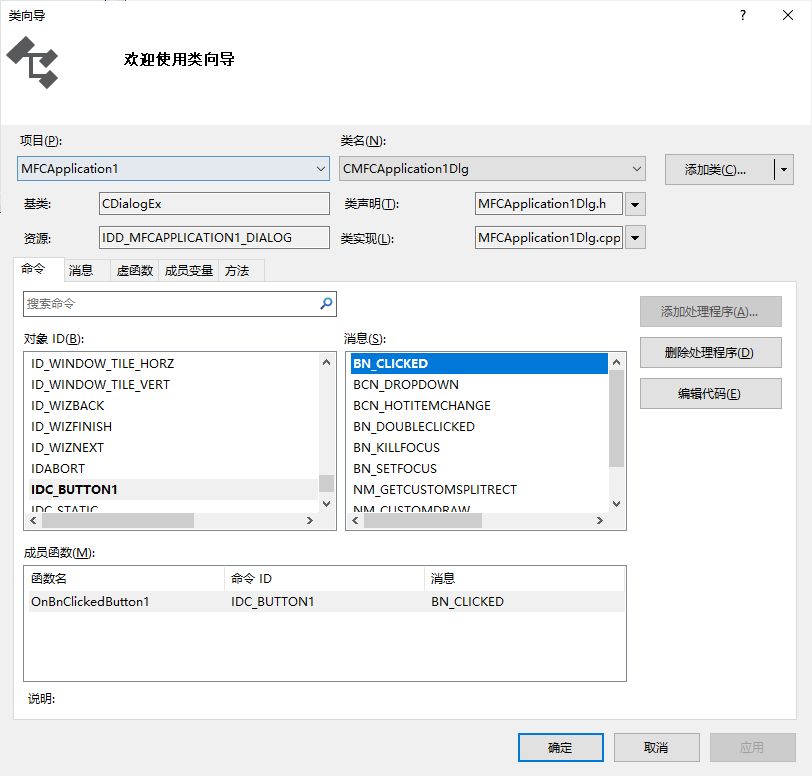Select BCN_HOTITEMCHANGE in the messages list
This screenshot has height=776, width=812.
479,406
